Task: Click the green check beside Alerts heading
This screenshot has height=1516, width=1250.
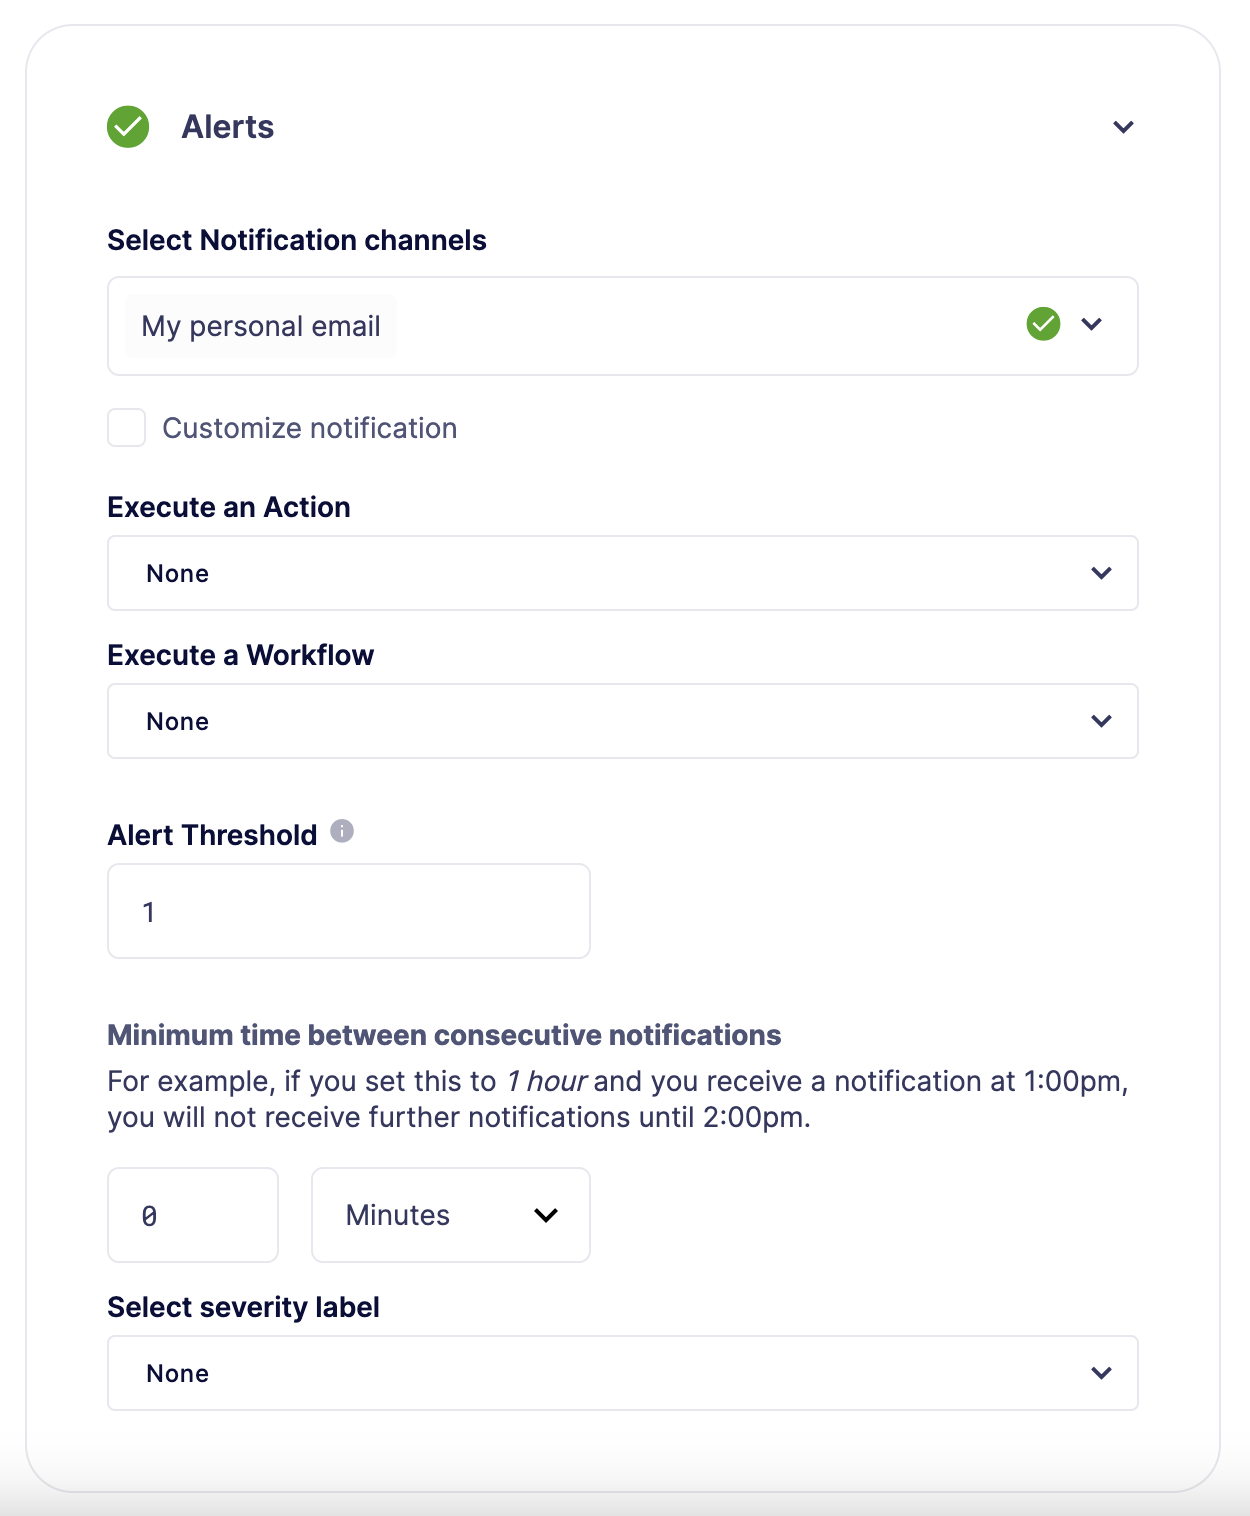Action: tap(127, 127)
